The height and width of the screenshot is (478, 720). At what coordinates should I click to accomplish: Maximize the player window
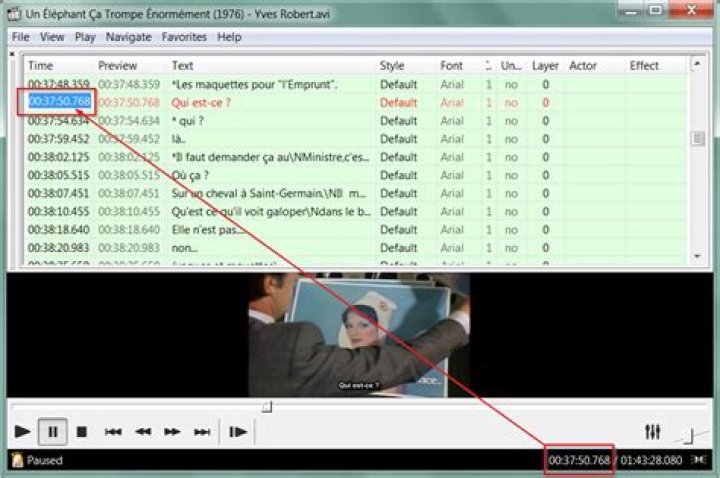[x=656, y=10]
